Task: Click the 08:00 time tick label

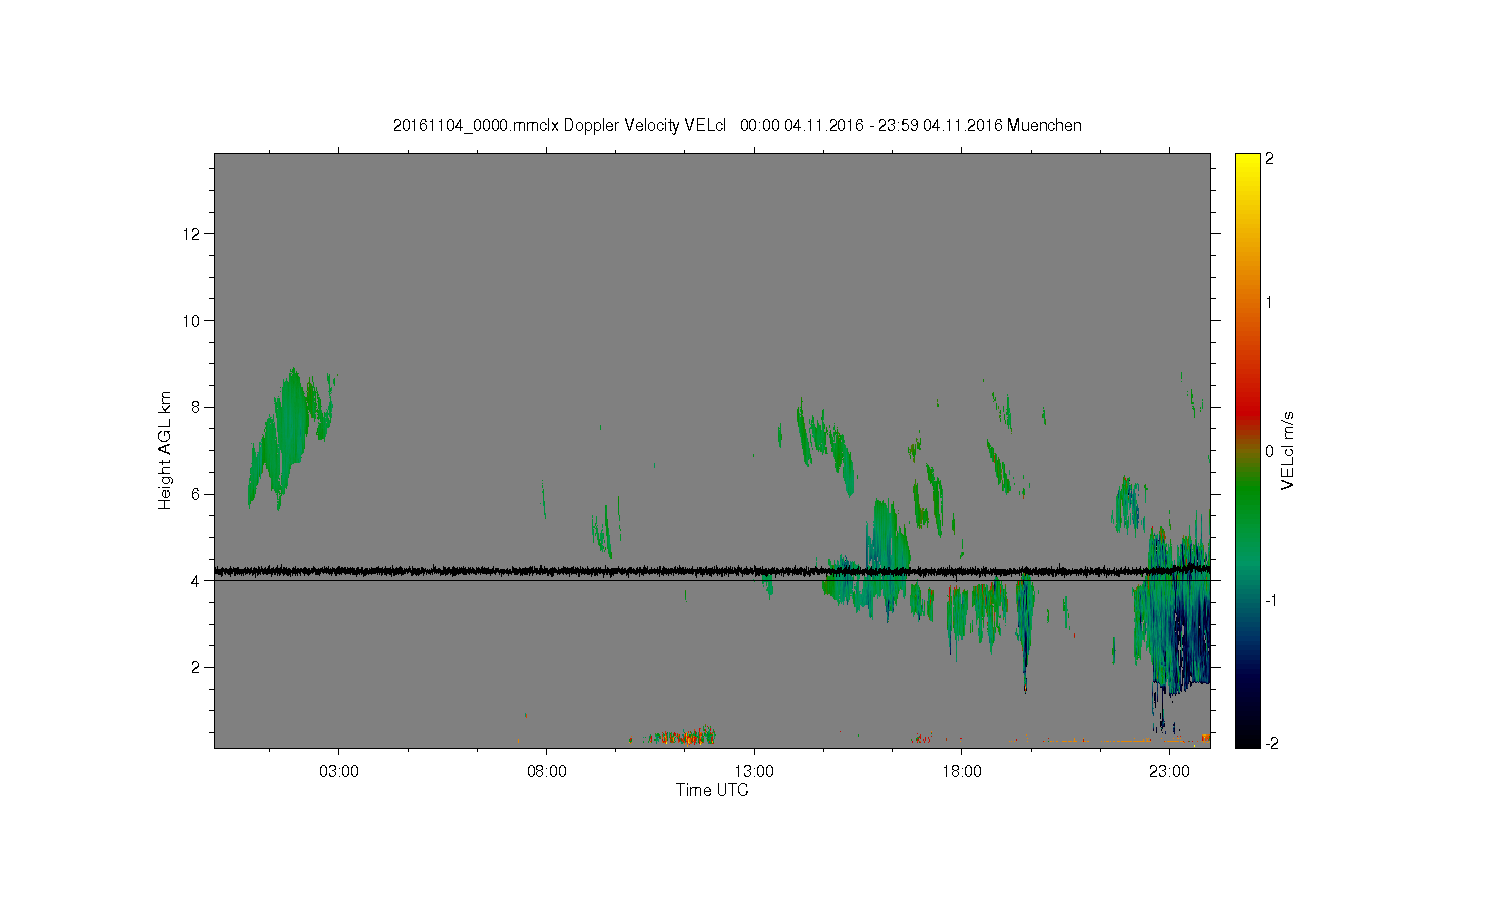Action: [x=547, y=771]
